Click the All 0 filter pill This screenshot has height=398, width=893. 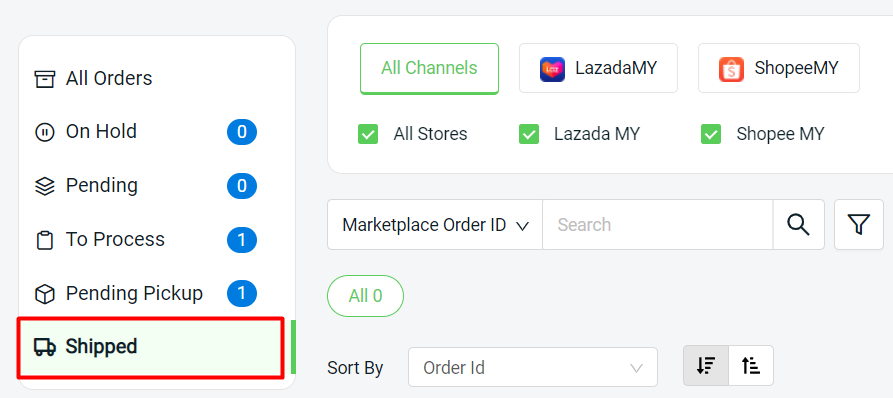pyautogui.click(x=365, y=296)
